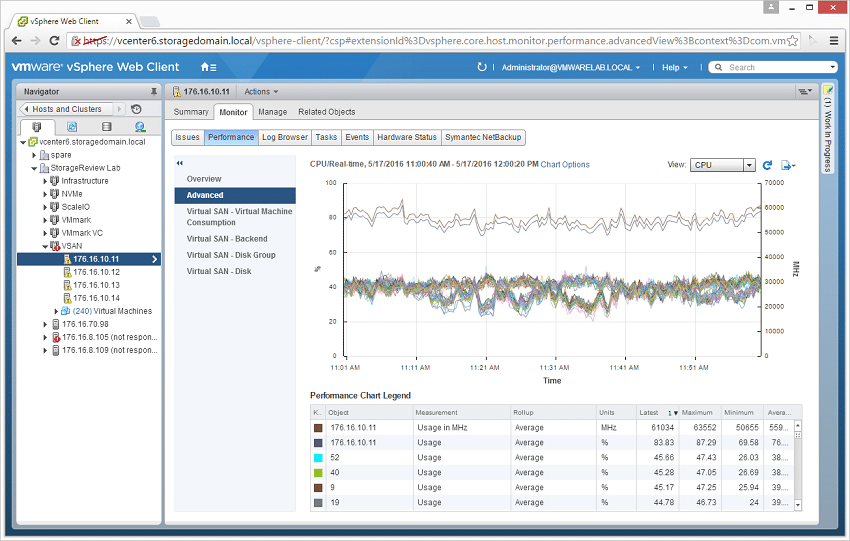Click the green swatch for object 40
The height and width of the screenshot is (541, 850).
tap(318, 473)
